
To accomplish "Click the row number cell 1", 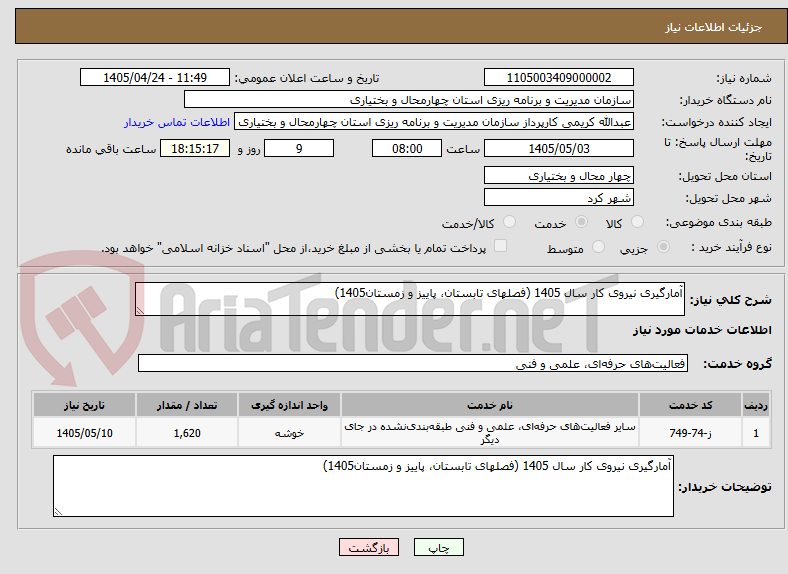I will coord(756,432).
